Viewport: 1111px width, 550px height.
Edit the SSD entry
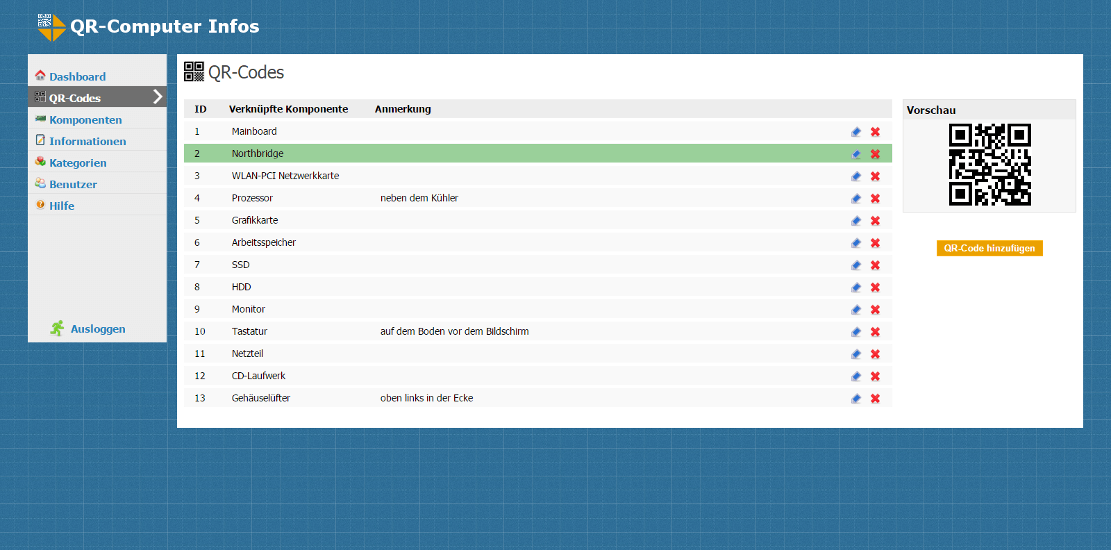pos(856,265)
